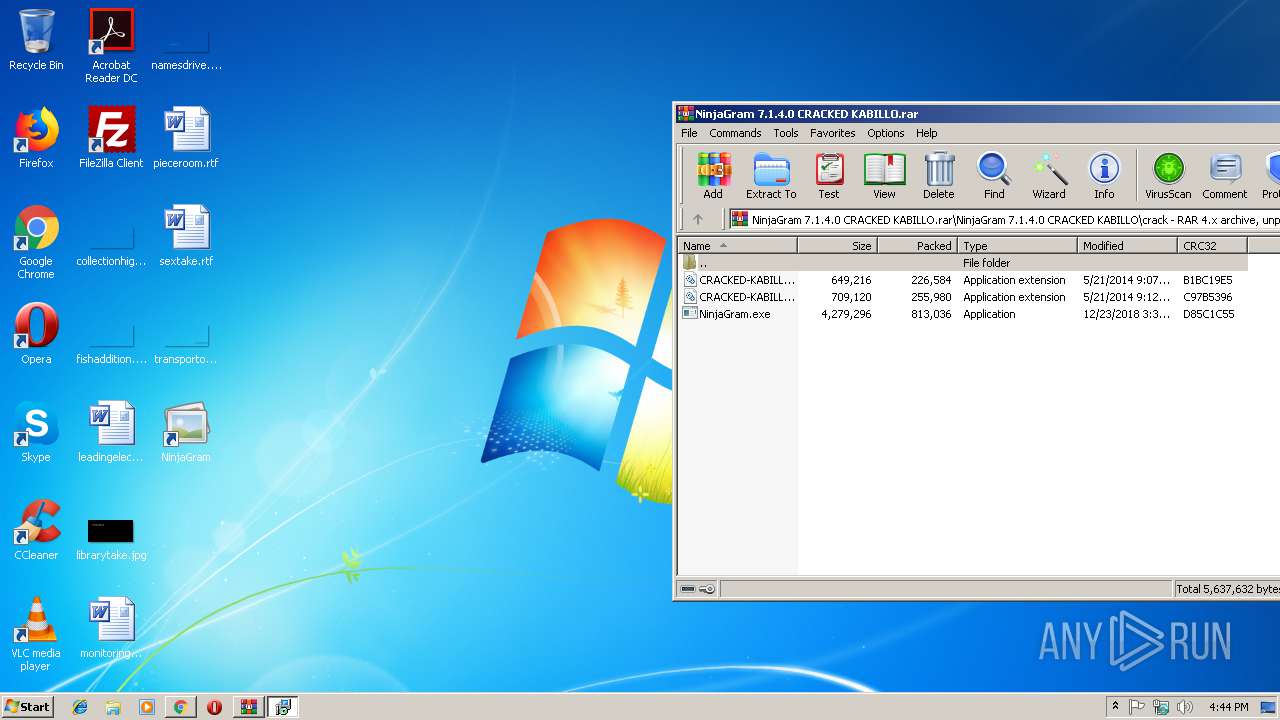Click the archive path address field
This screenshot has height=720, width=1280.
point(1004,219)
